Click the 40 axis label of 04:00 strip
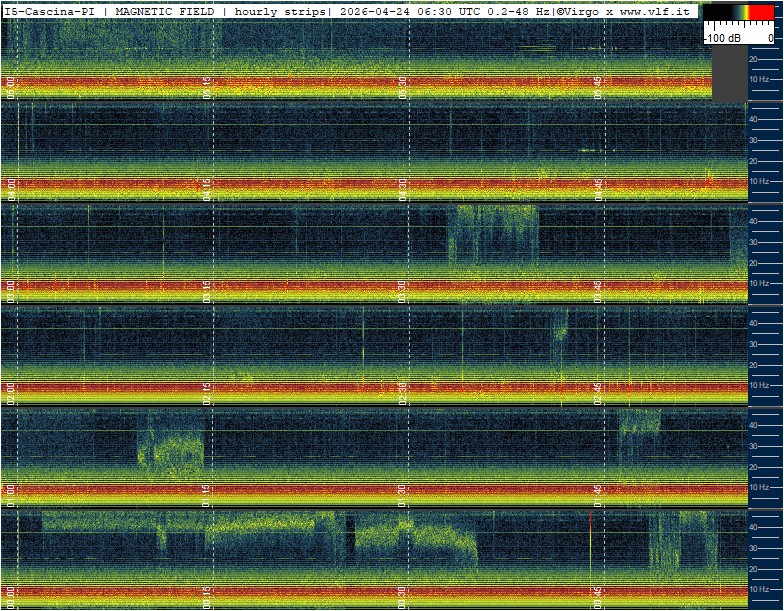 [753, 119]
